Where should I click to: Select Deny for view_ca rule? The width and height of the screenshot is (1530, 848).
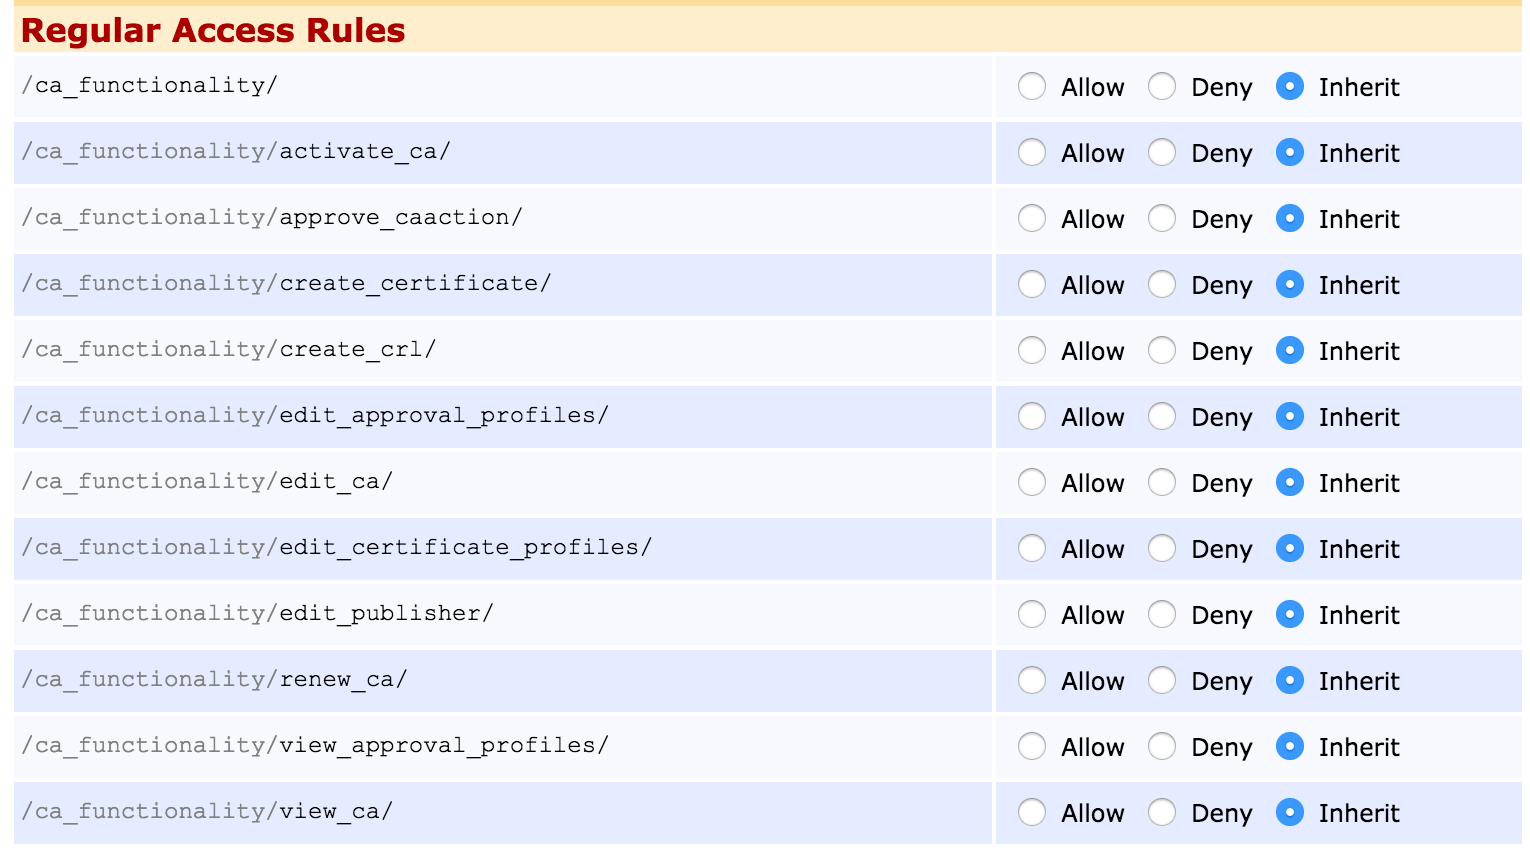click(1162, 813)
